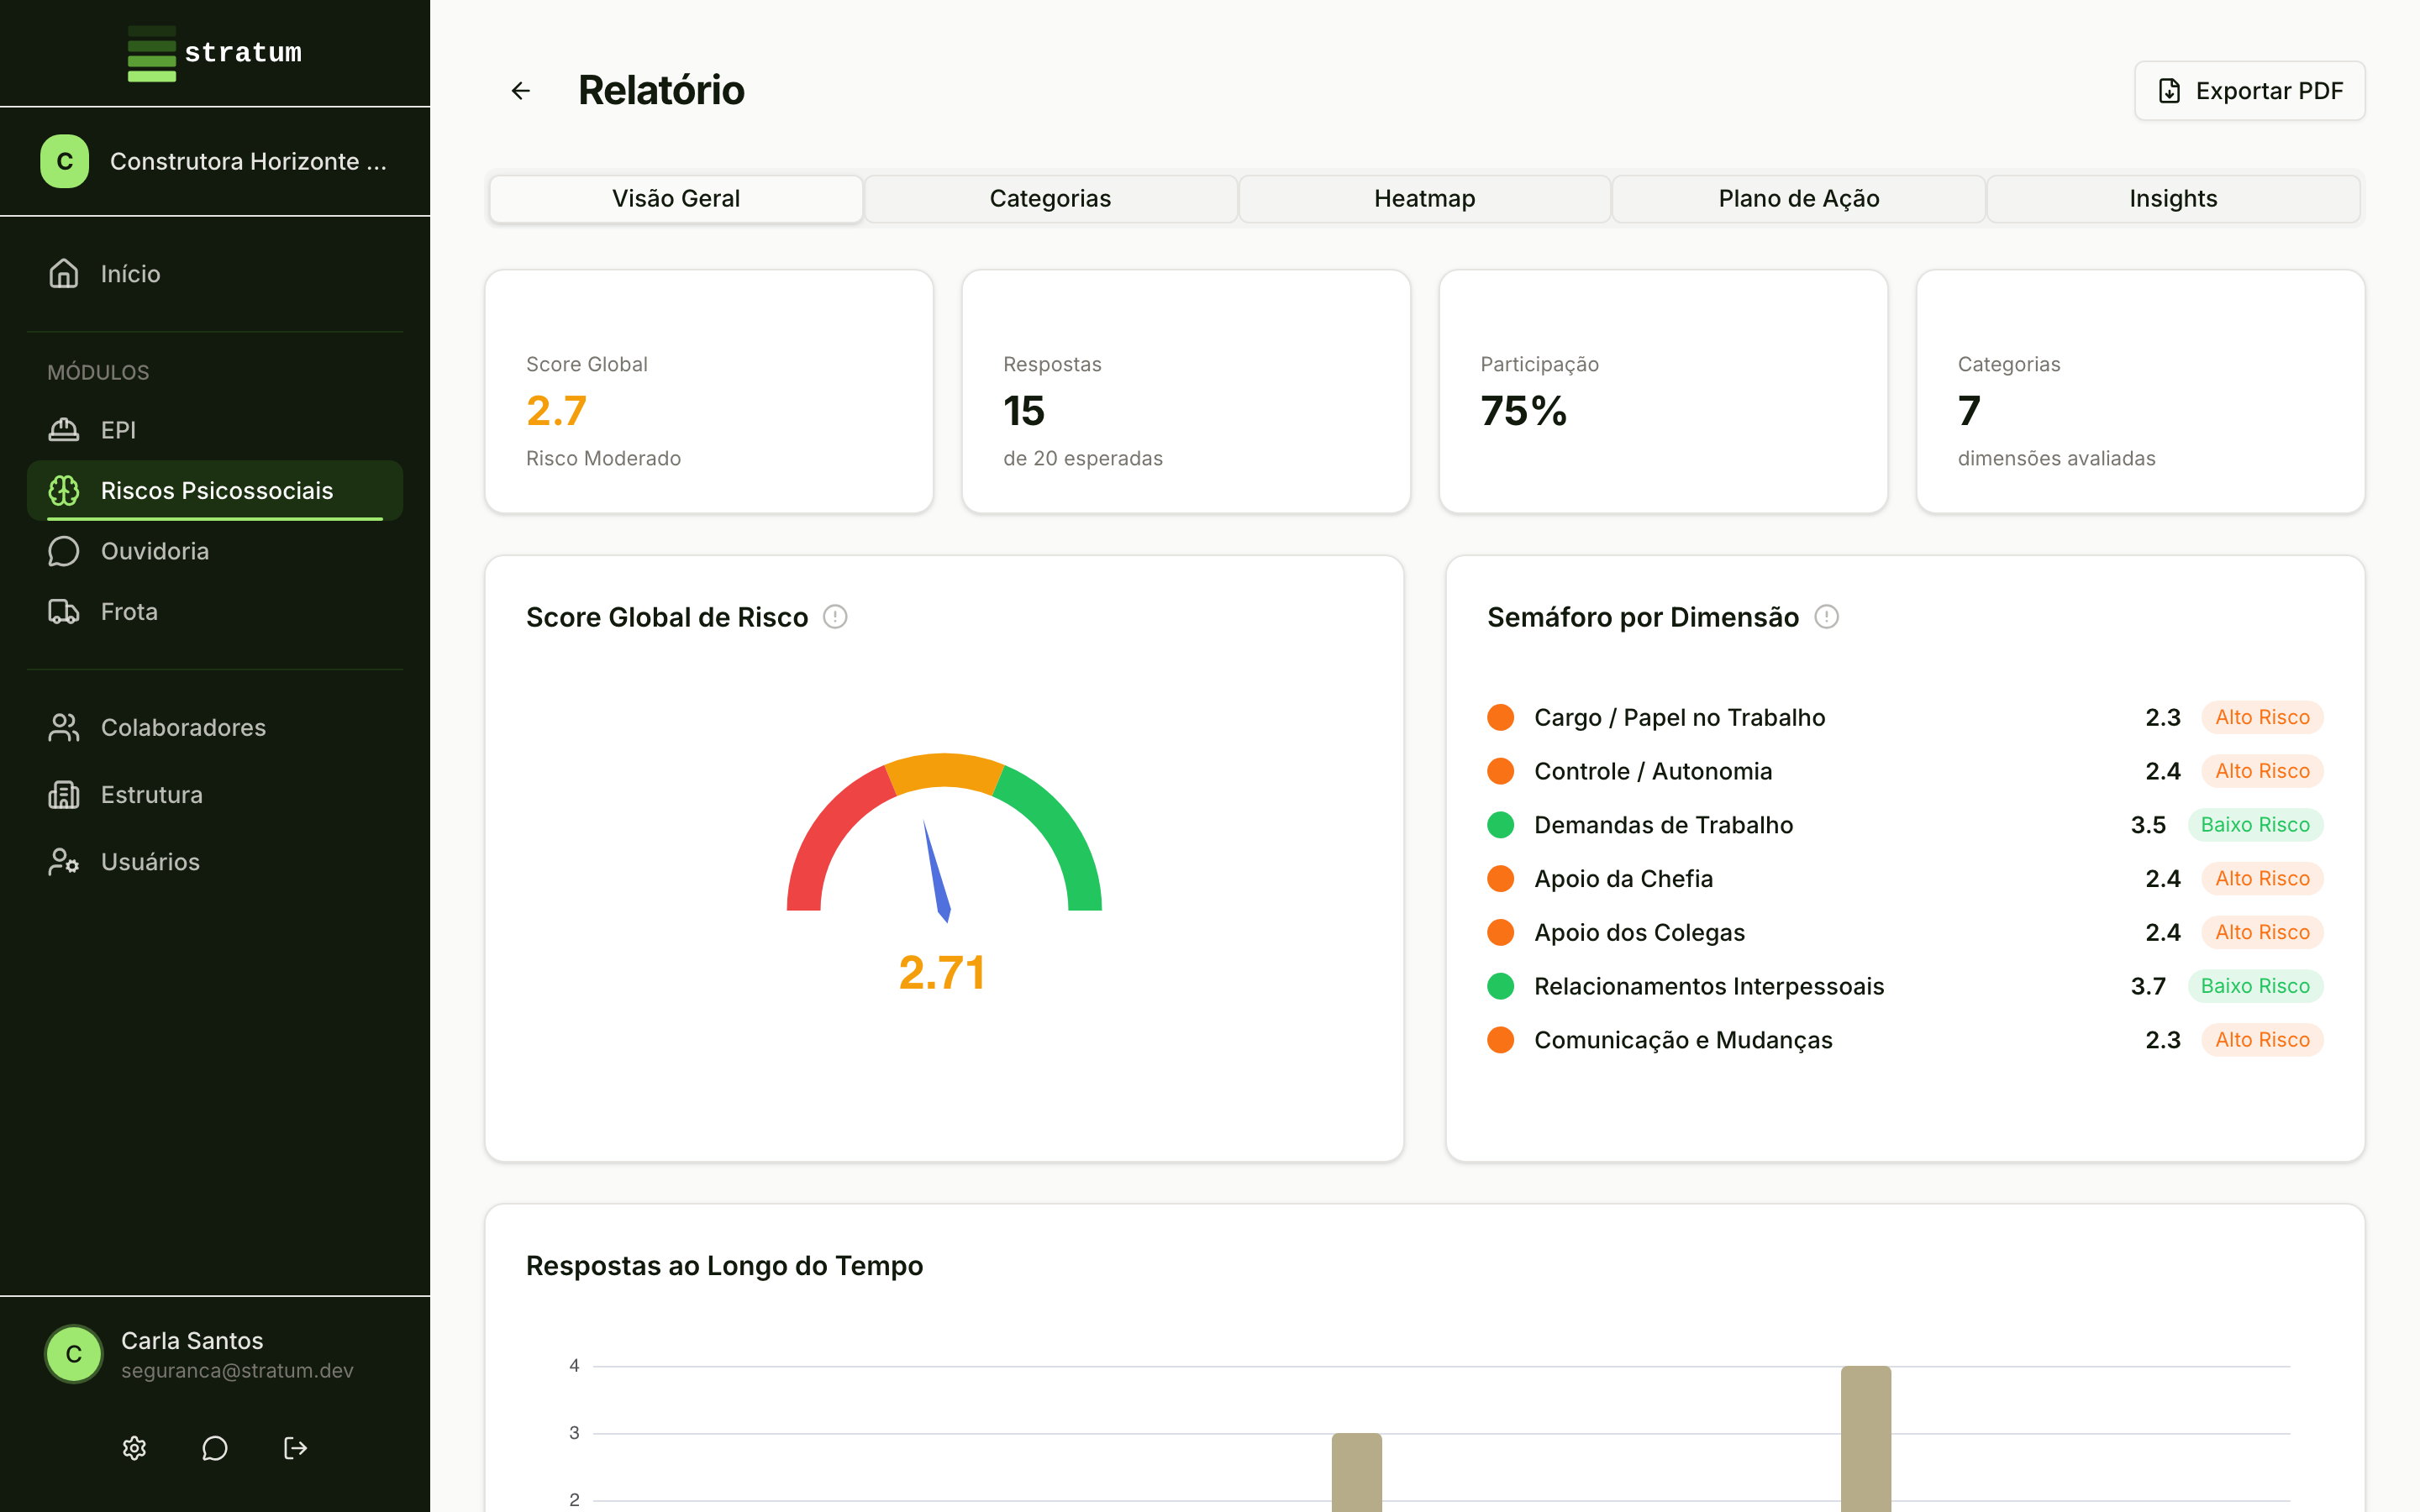The image size is (2420, 1512).
Task: Click the Frota truck icon
Action: click(64, 611)
